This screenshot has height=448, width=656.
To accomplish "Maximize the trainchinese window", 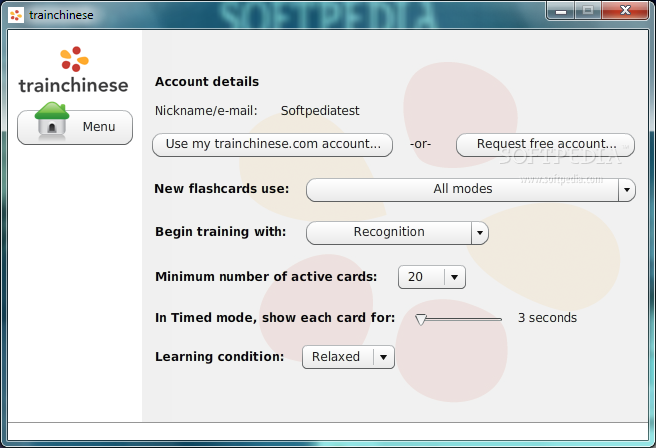I will [588, 10].
